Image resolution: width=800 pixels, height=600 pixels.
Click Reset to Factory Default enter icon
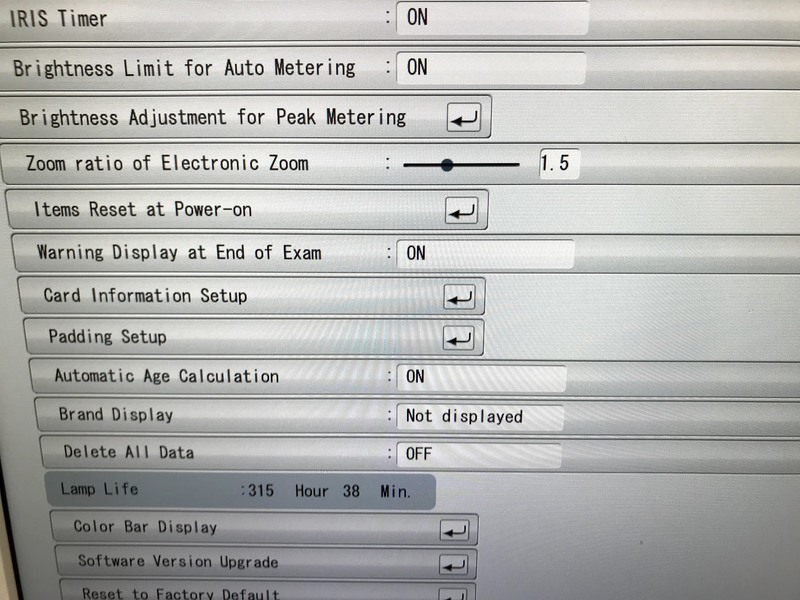pyautogui.click(x=453, y=594)
